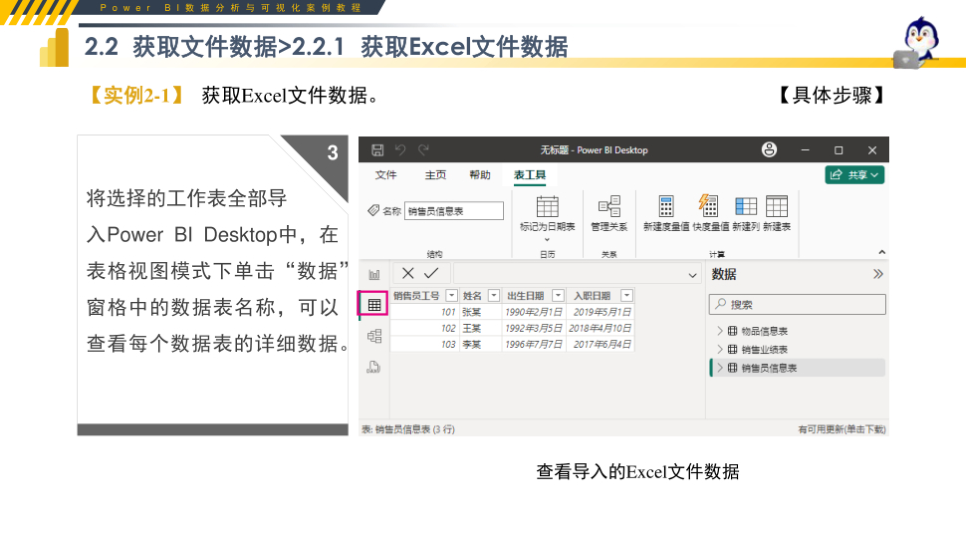Click cell 1992年3月5日
Image resolution: width=966 pixels, height=544 pixels.
pos(534,328)
